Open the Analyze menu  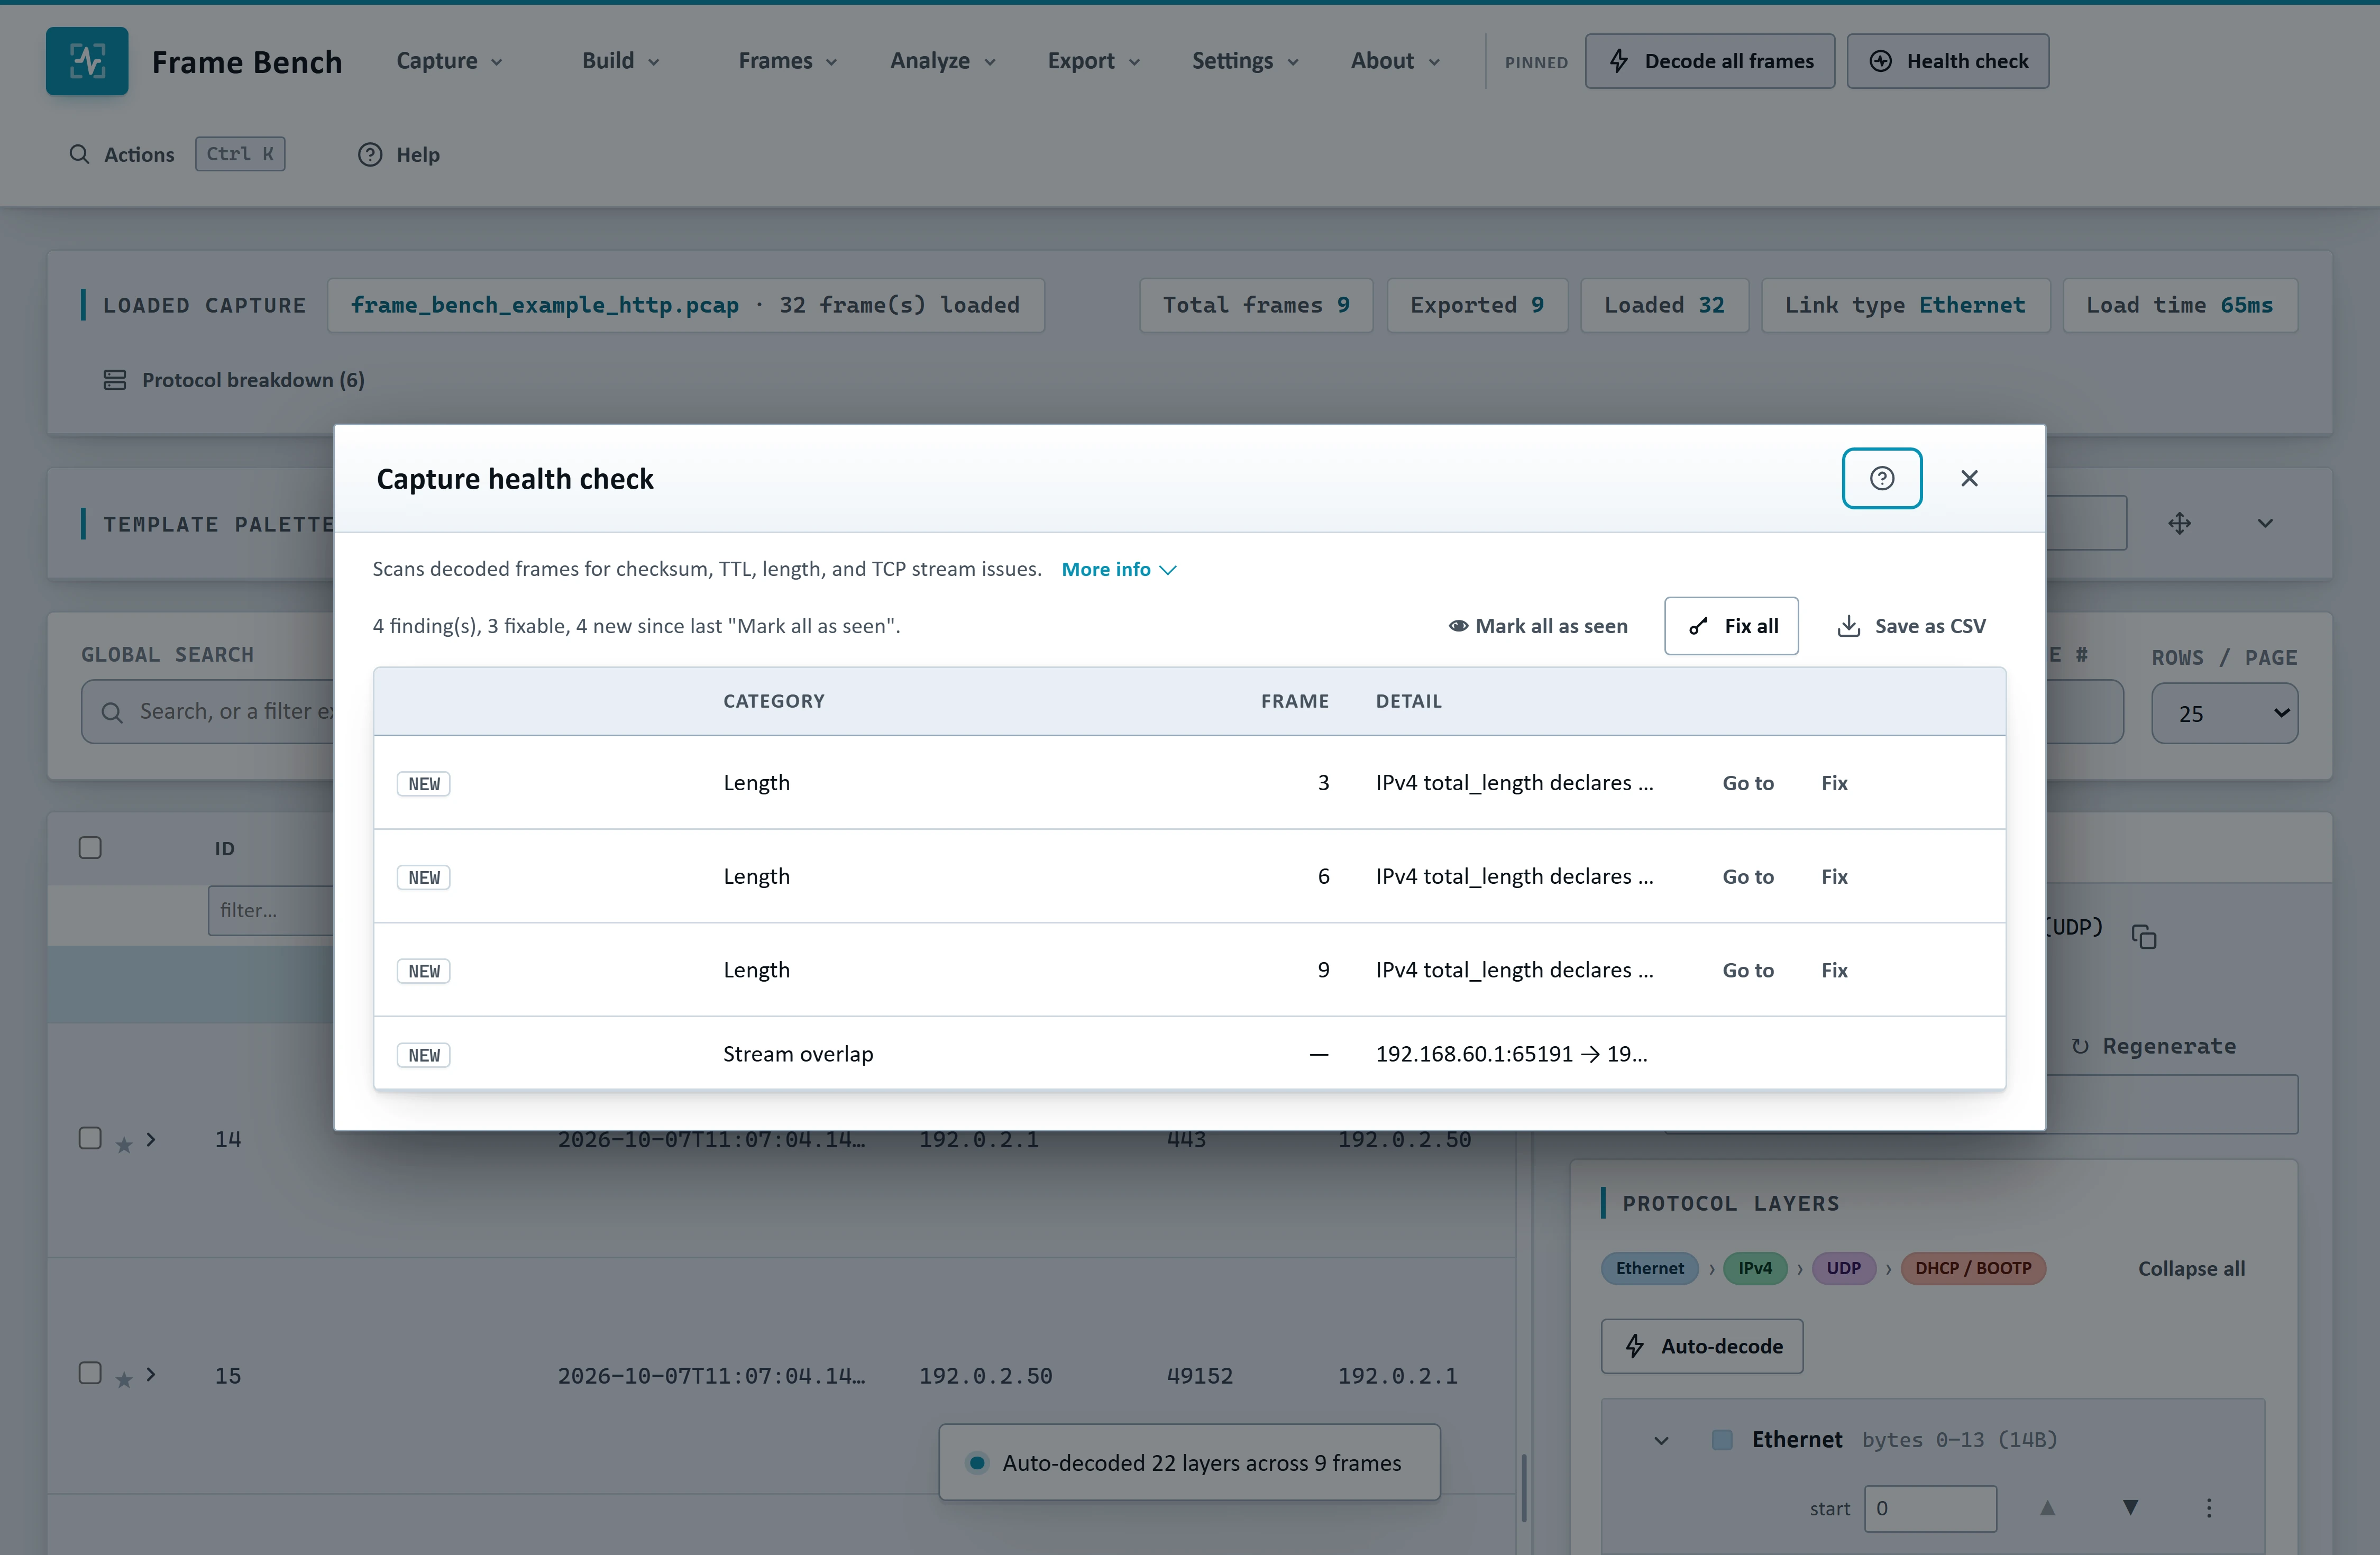(943, 61)
